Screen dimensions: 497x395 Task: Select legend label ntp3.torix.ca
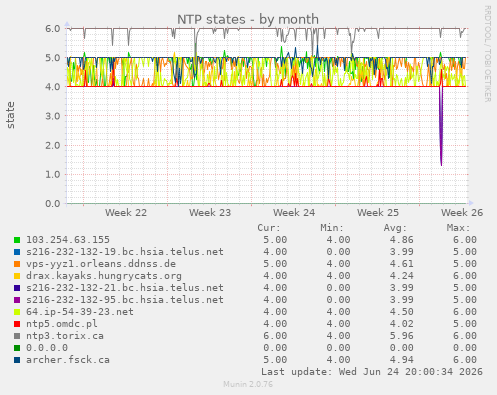click(x=65, y=336)
